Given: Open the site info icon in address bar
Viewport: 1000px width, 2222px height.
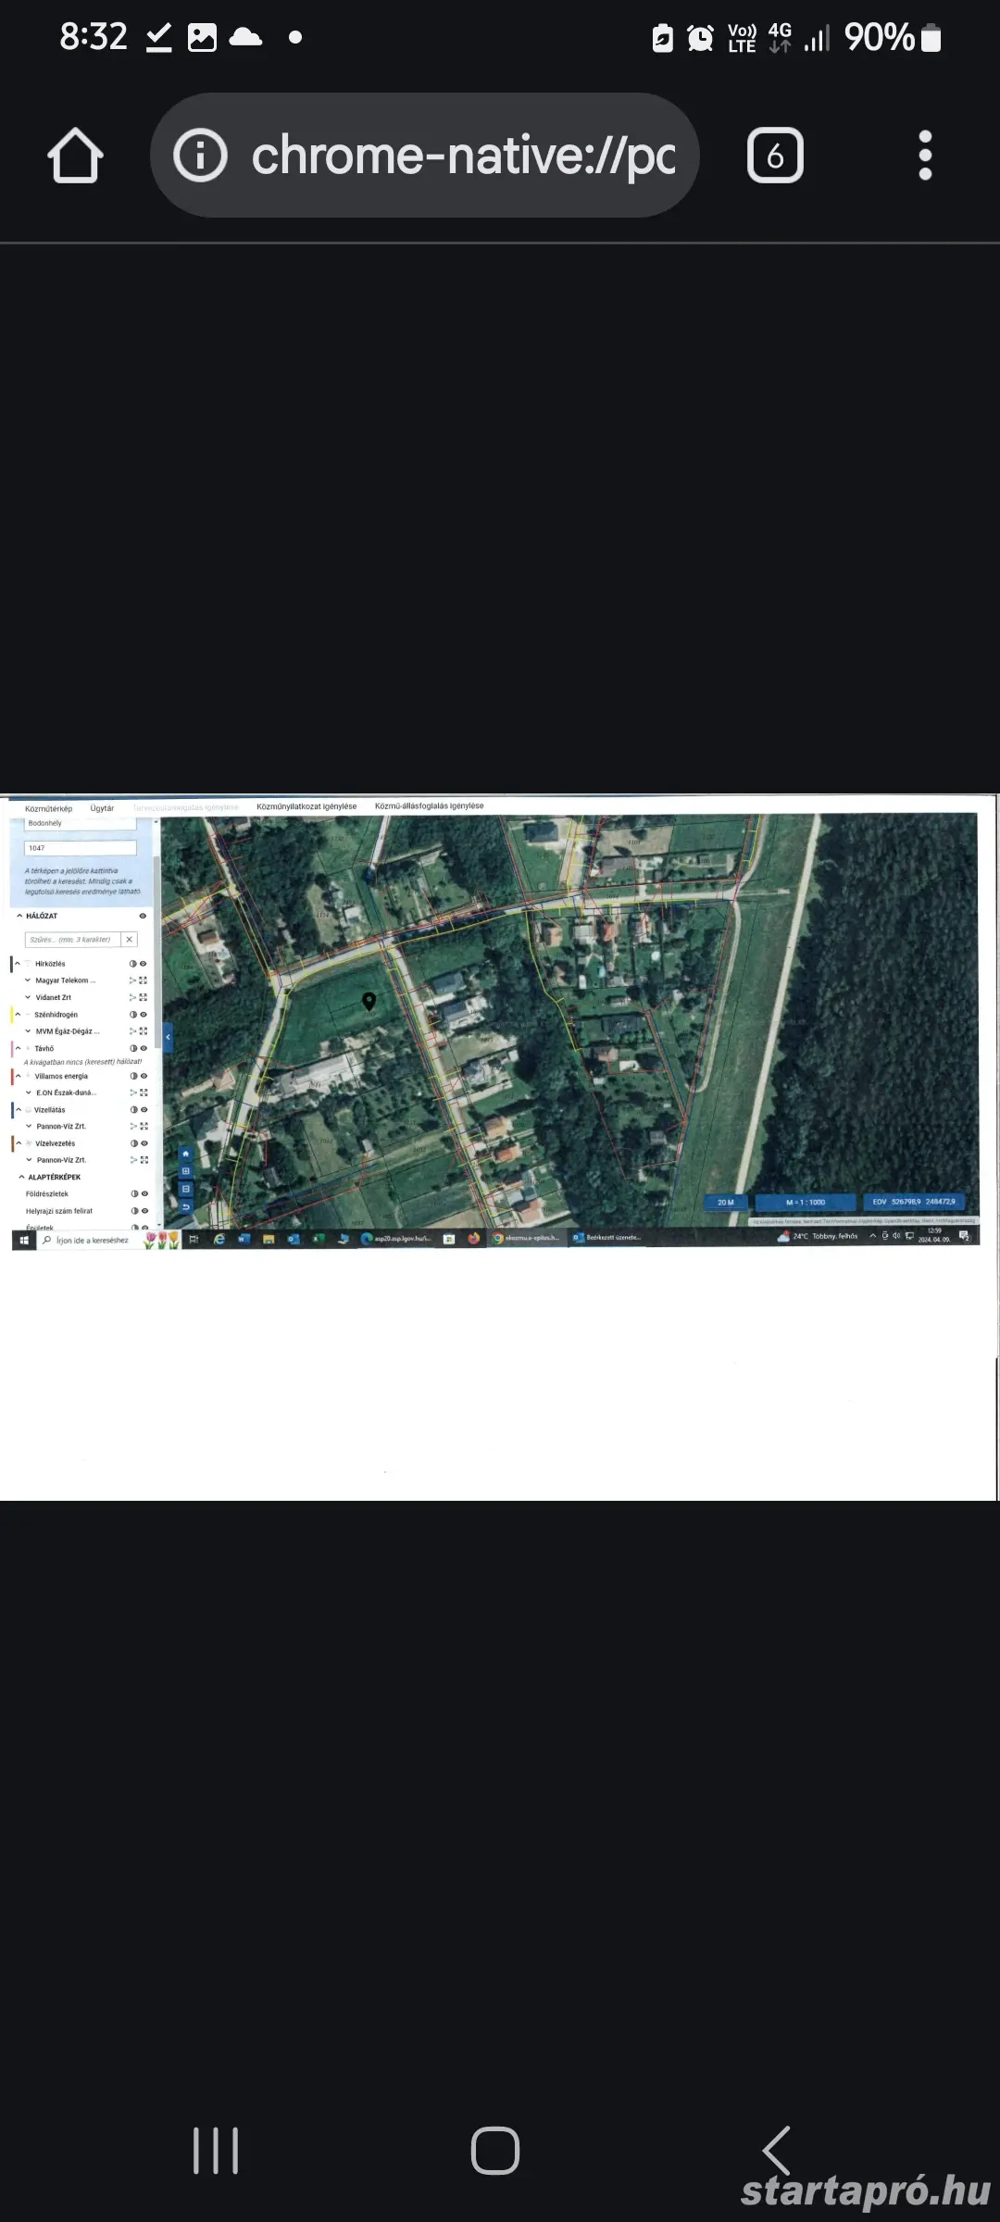Looking at the screenshot, I should 200,156.
